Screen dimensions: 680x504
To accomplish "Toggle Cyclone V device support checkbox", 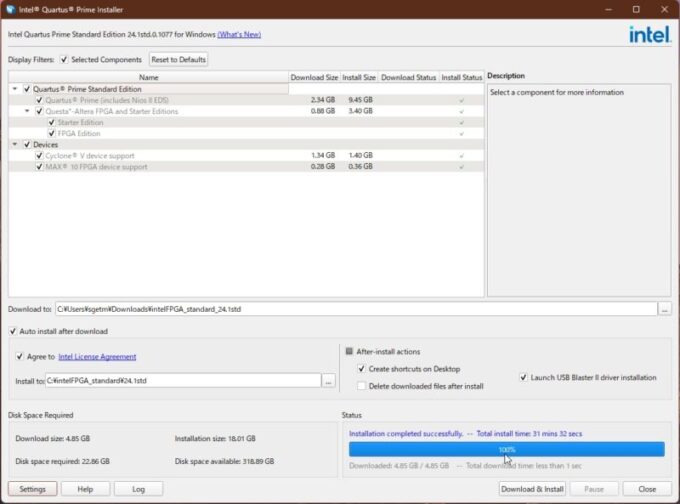I will click(x=39, y=156).
